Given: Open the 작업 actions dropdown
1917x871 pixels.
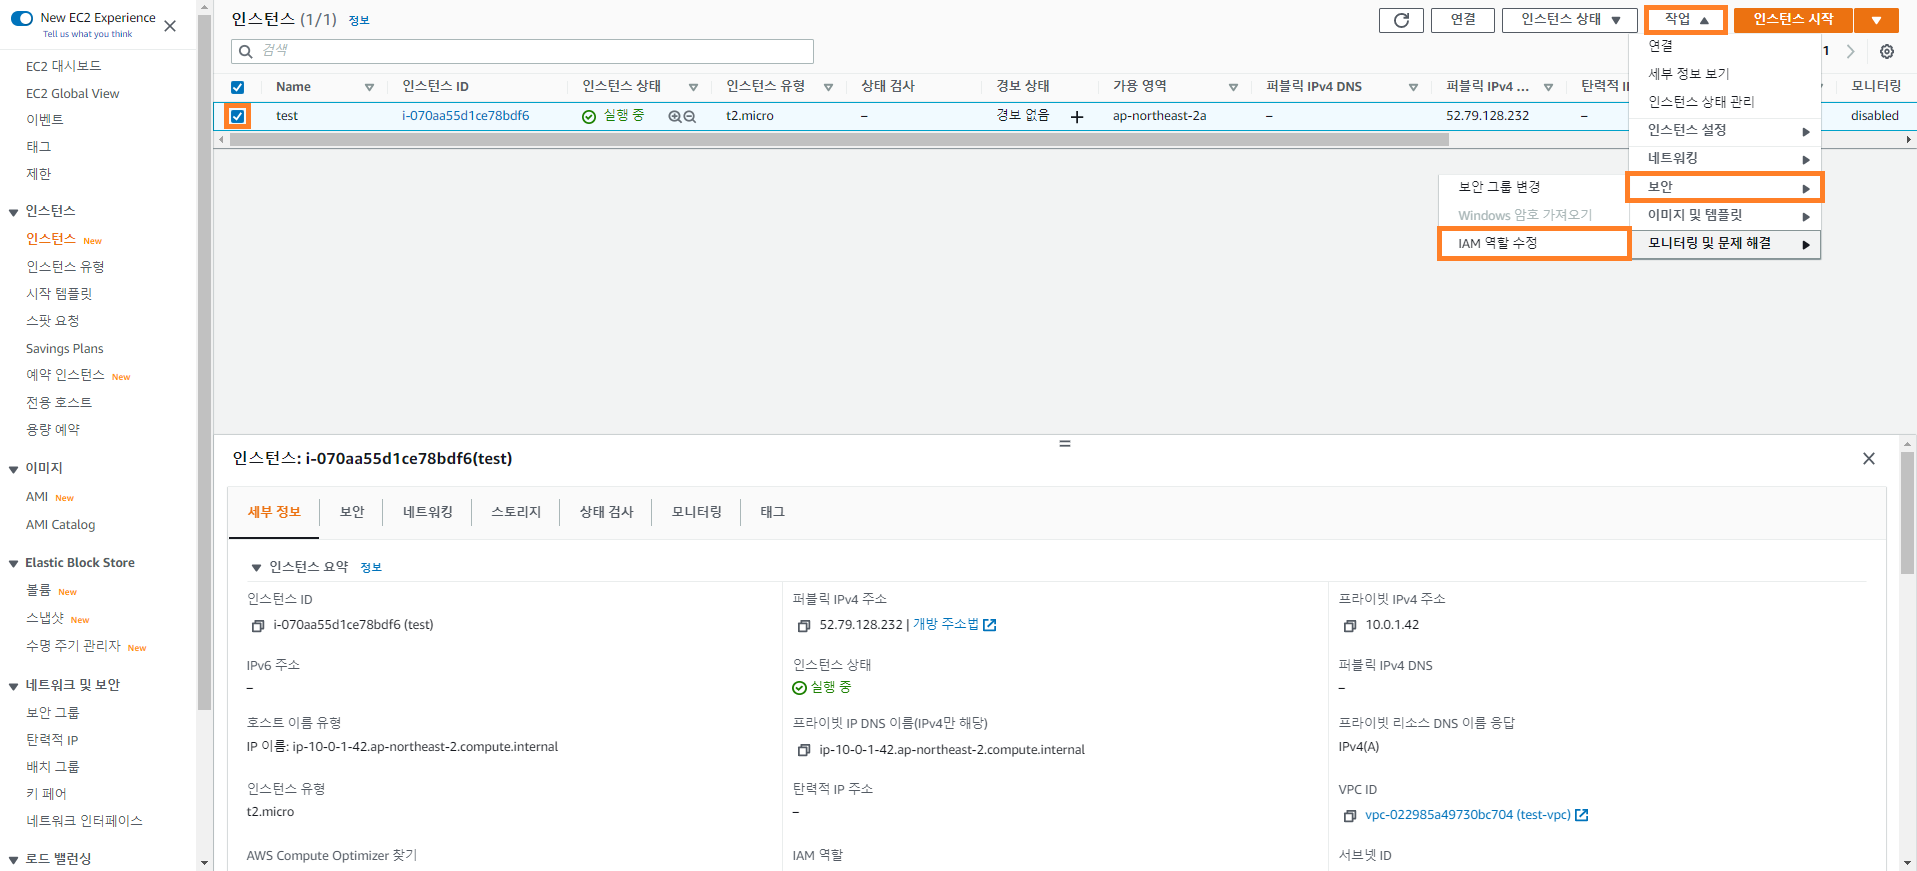Looking at the screenshot, I should click(1686, 20).
